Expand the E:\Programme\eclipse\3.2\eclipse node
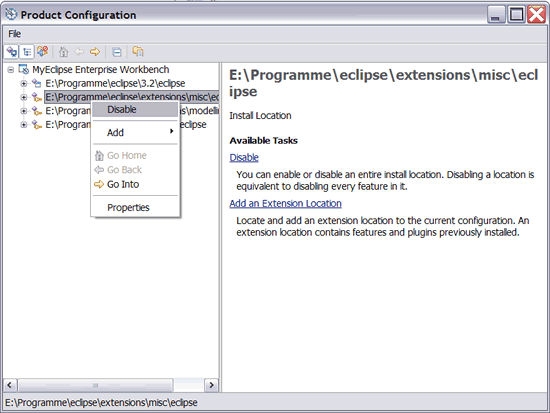This screenshot has height=413, width=550. point(24,84)
